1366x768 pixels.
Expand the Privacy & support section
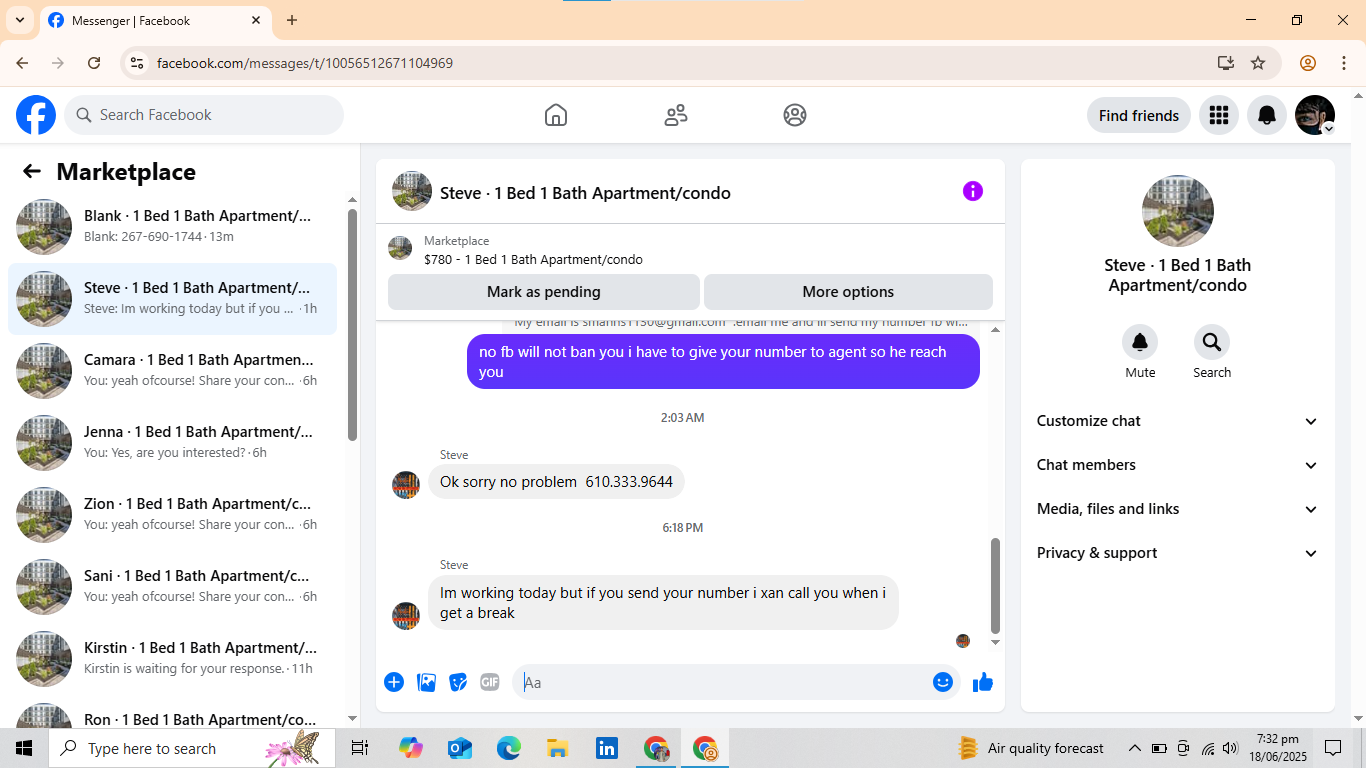(1178, 553)
